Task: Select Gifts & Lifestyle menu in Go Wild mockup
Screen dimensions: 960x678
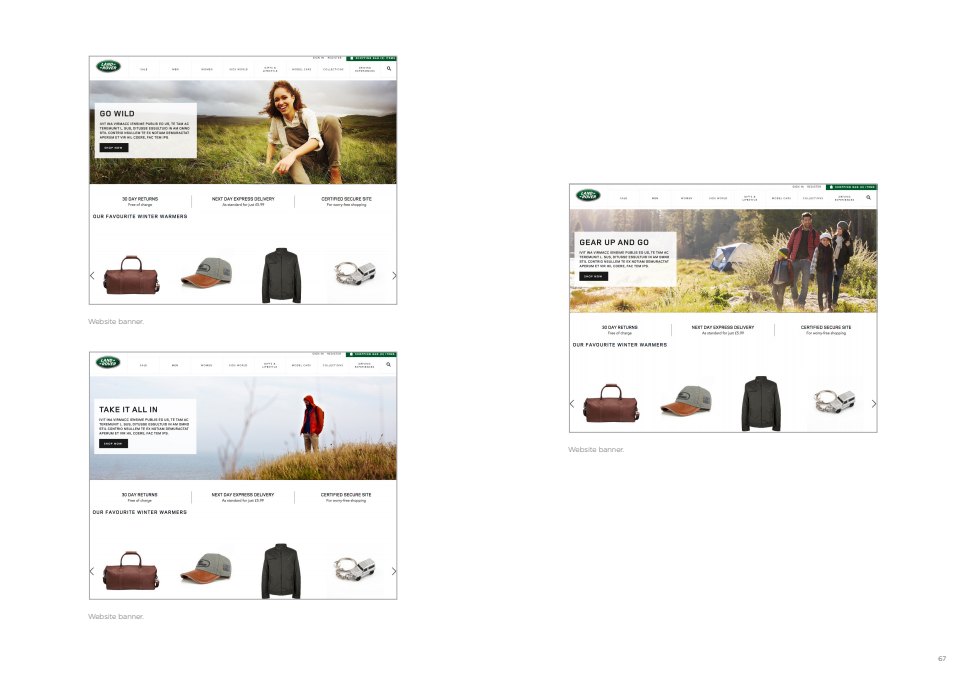Action: click(x=270, y=69)
